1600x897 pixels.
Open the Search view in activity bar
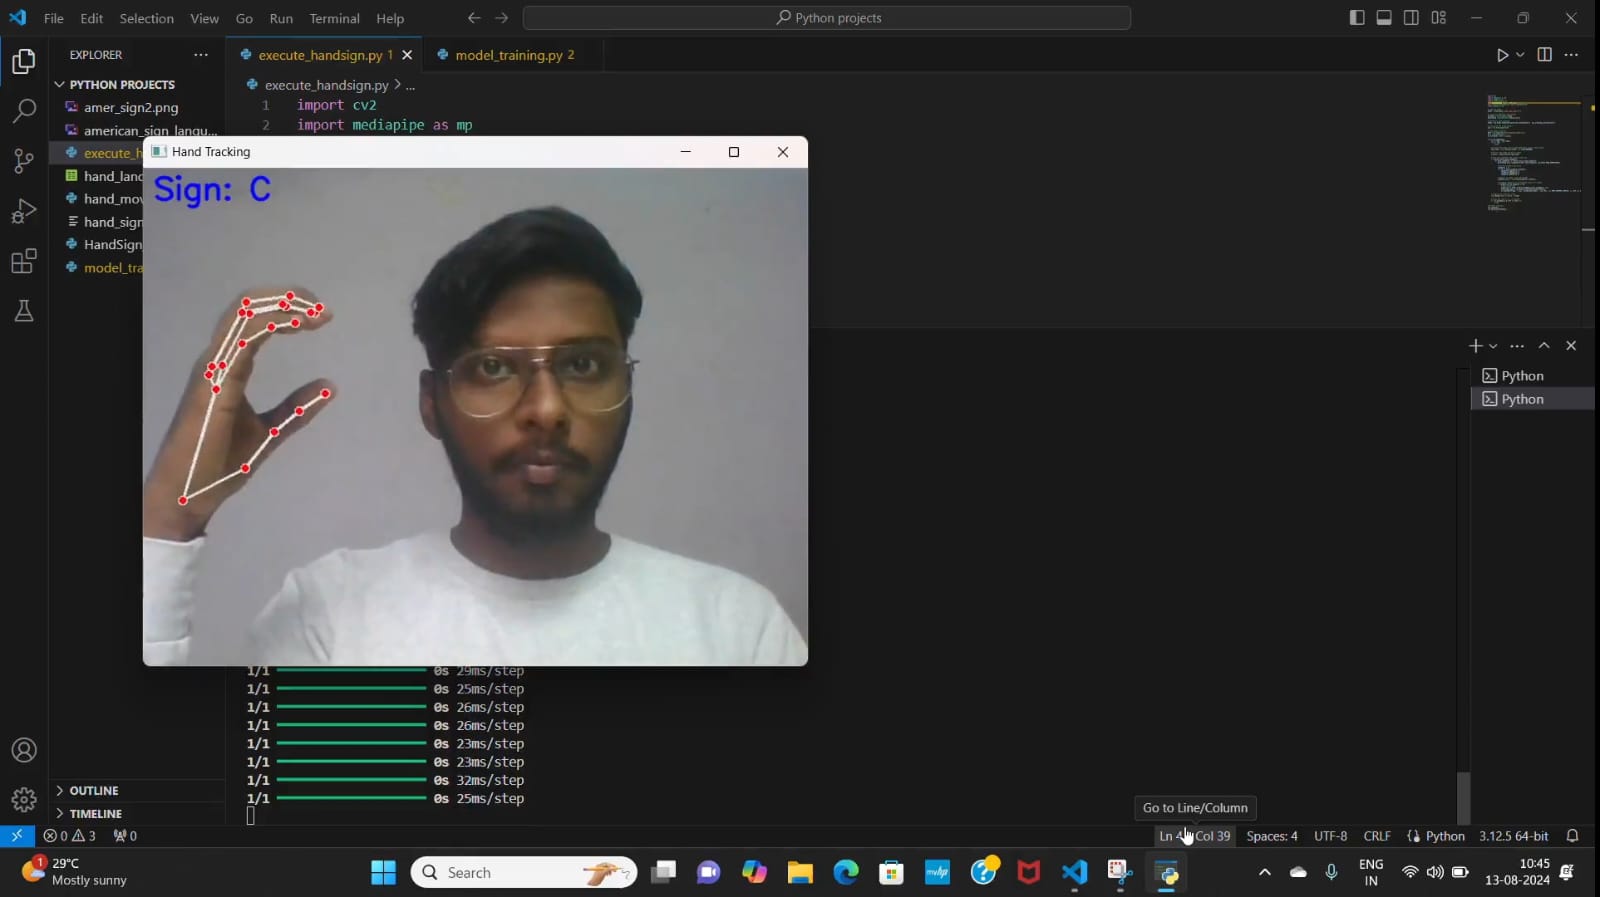click(24, 111)
